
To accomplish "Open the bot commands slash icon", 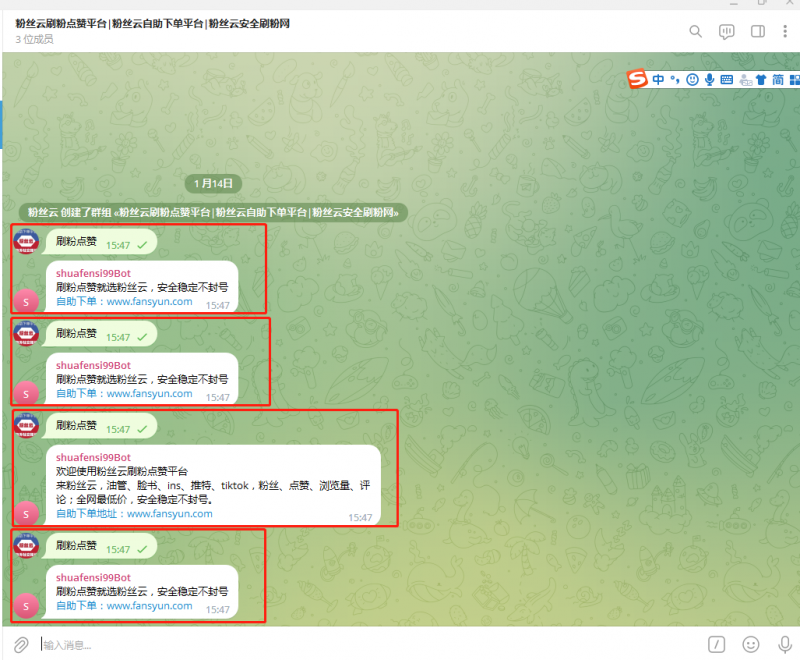I will [716, 645].
